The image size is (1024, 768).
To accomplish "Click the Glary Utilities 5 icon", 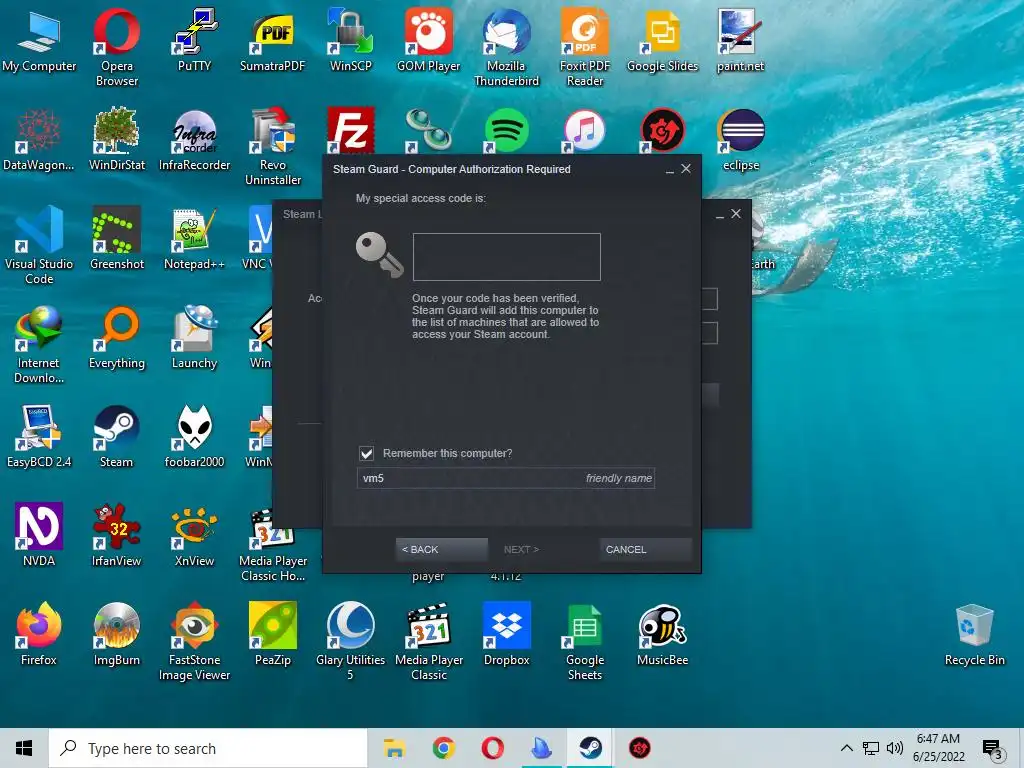I will (x=350, y=641).
